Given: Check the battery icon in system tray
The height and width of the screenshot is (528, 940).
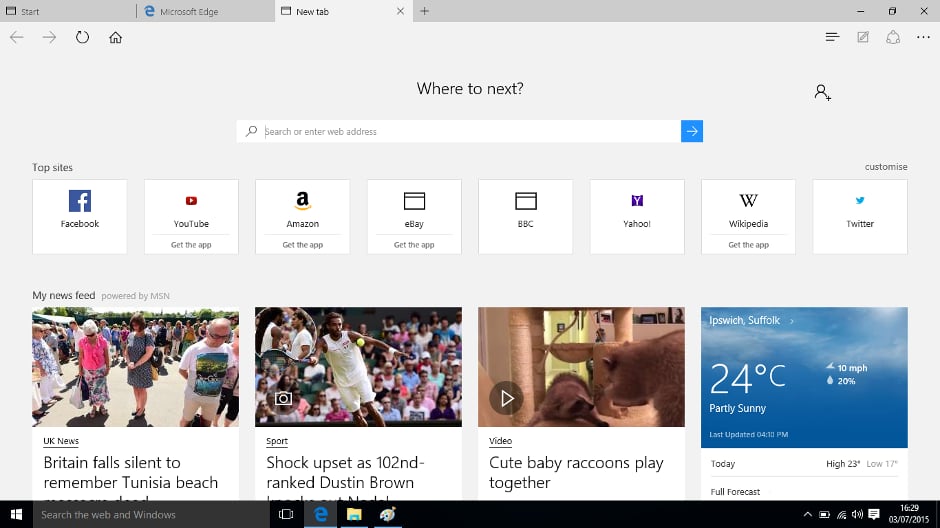Looking at the screenshot, I should (824, 514).
